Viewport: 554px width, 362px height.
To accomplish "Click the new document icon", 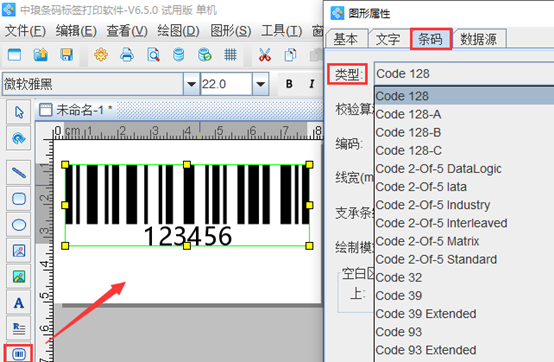I will click(14, 55).
